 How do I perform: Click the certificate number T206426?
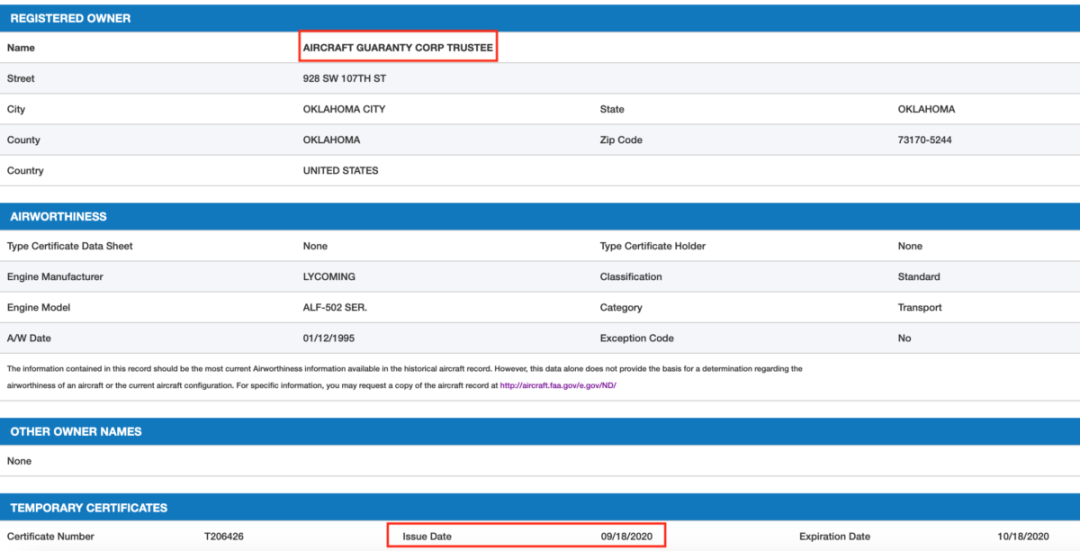click(224, 537)
